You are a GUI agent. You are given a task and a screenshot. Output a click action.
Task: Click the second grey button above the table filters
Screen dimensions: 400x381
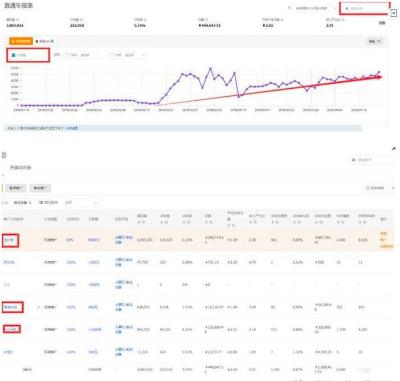40,188
